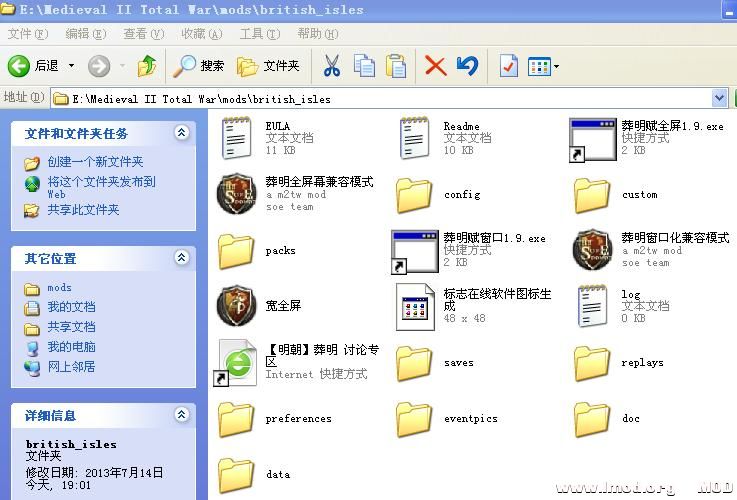Select the log text document icon
The image size is (737, 500).
(x=592, y=306)
